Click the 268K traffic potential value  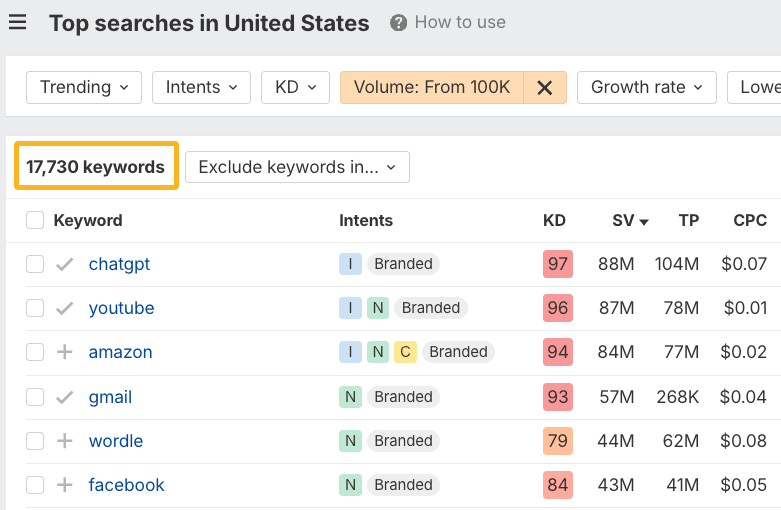[677, 397]
